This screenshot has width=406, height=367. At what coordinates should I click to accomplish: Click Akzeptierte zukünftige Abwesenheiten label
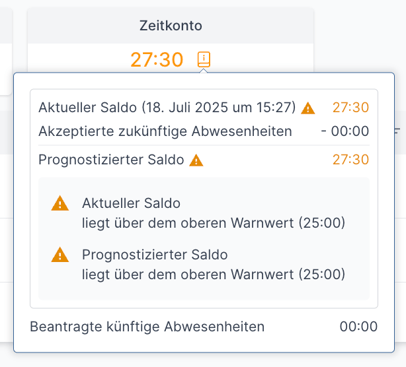(x=165, y=131)
